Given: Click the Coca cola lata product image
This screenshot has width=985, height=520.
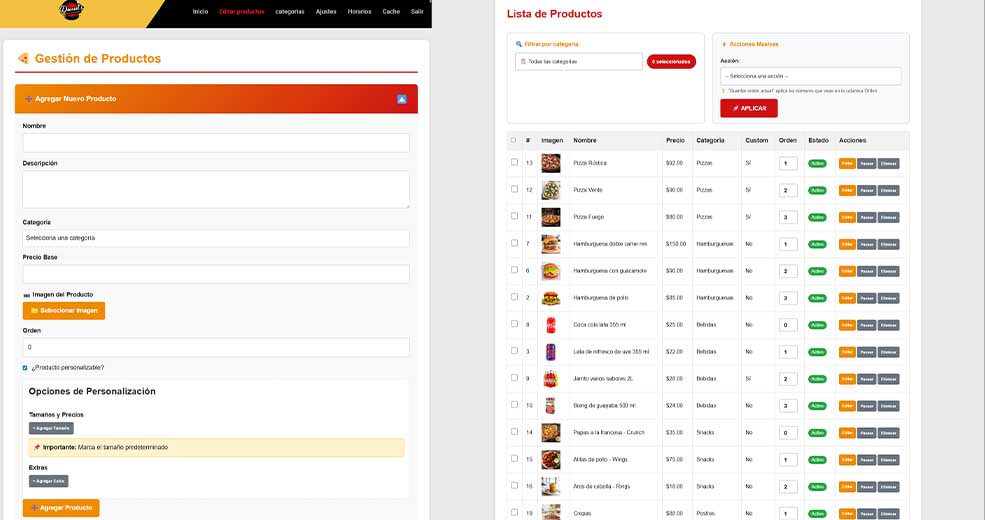Looking at the screenshot, I should click(550, 325).
